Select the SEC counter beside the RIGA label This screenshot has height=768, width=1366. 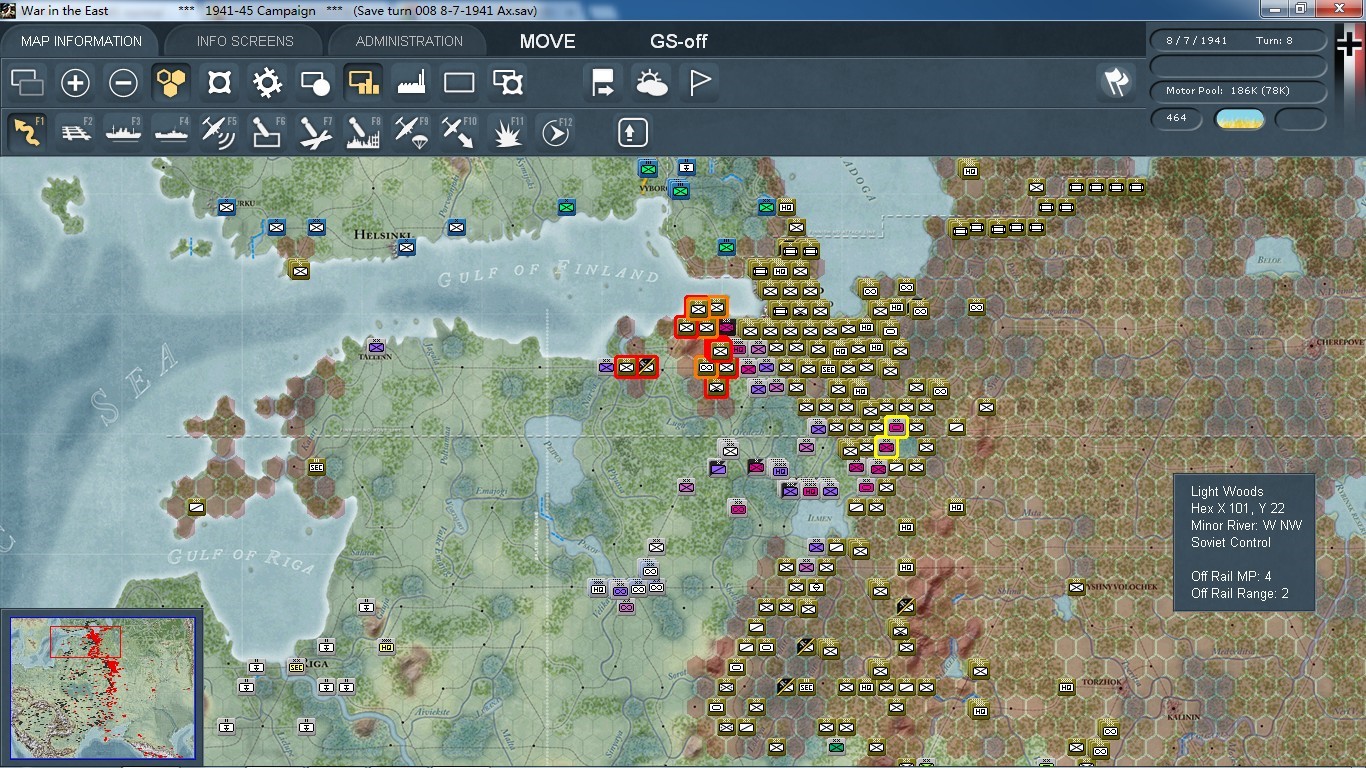[296, 666]
